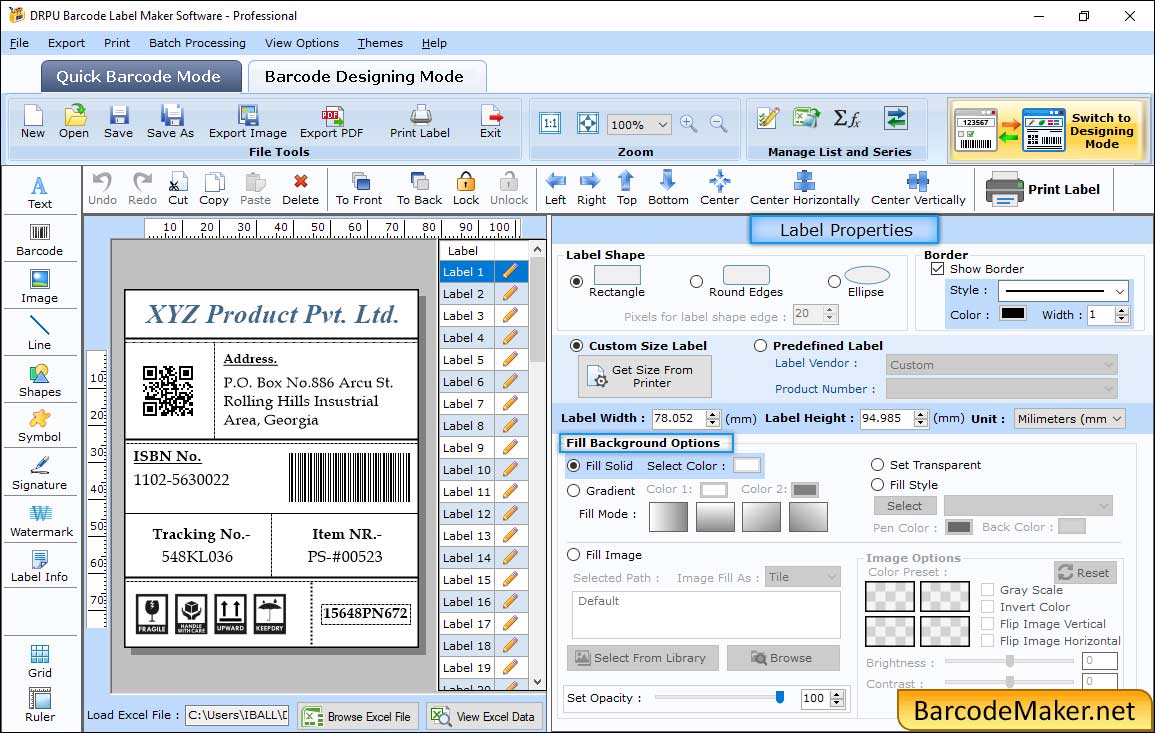Screen dimensions: 1155x733
Task: Click border Color black swatch
Action: coord(1013,313)
